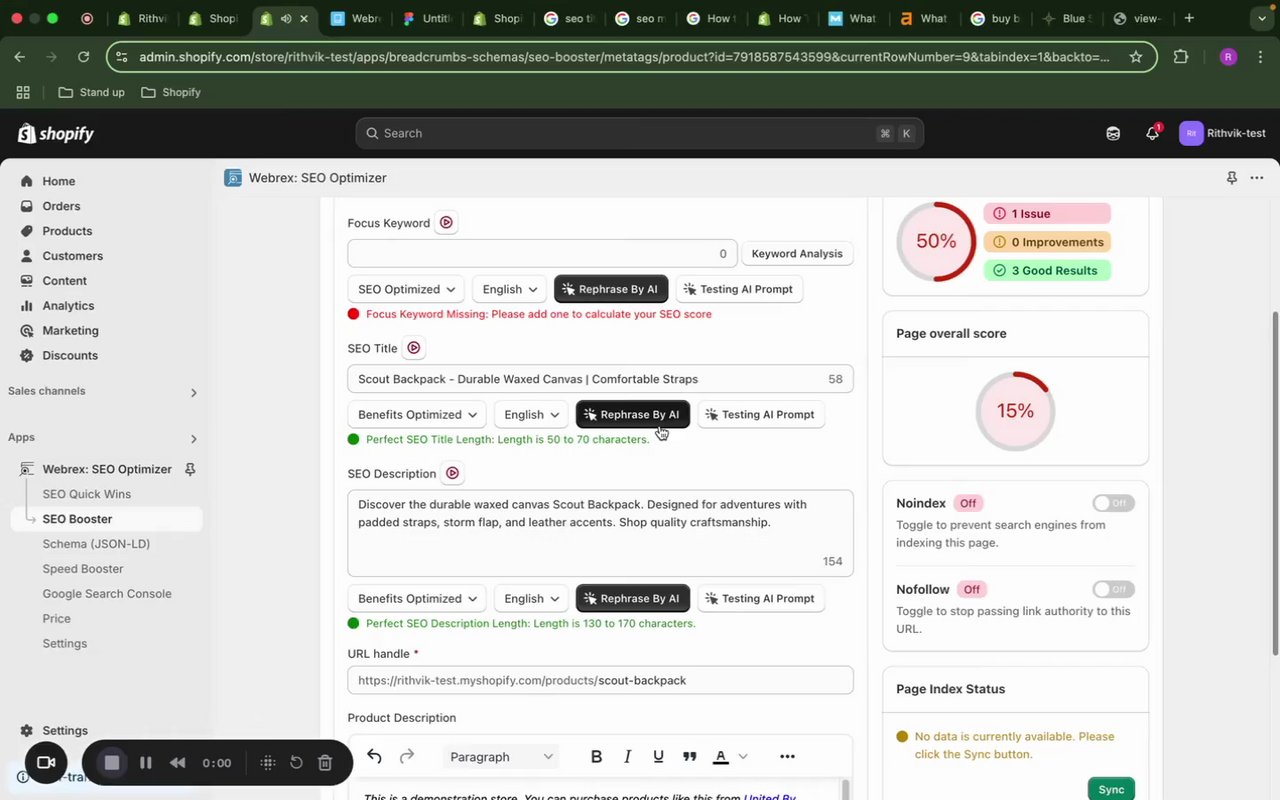Image resolution: width=1280 pixels, height=800 pixels.
Task: Open more editor tools ellipsis
Action: [x=788, y=757]
